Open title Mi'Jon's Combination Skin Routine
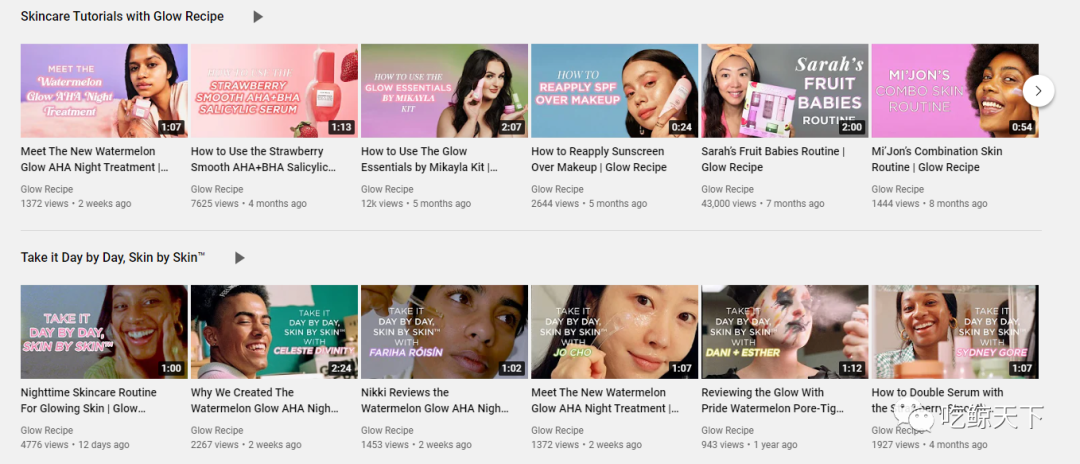This screenshot has width=1080, height=464. (937, 159)
